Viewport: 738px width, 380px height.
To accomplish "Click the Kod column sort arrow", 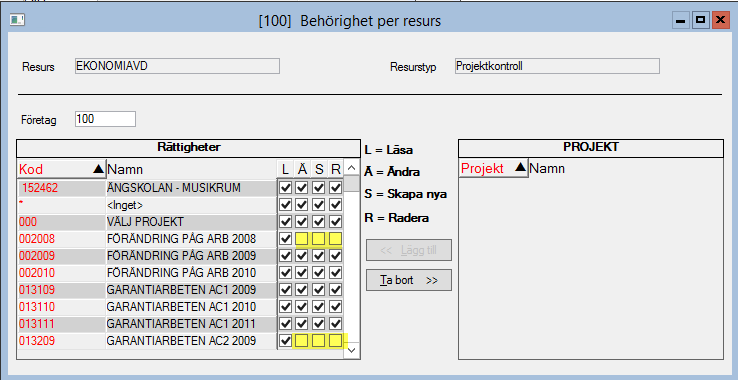I will point(98,169).
